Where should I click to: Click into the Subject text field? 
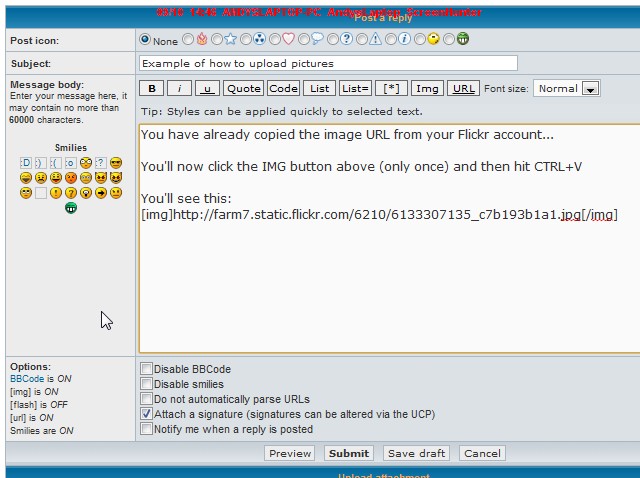[328, 63]
